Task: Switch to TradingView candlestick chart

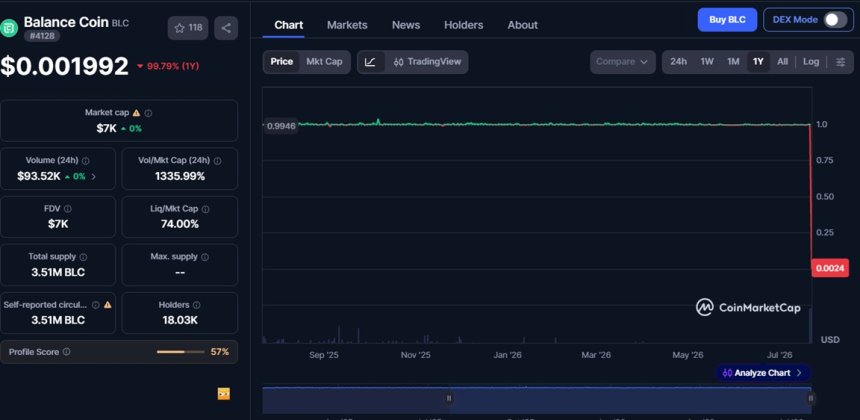Action: (x=427, y=62)
